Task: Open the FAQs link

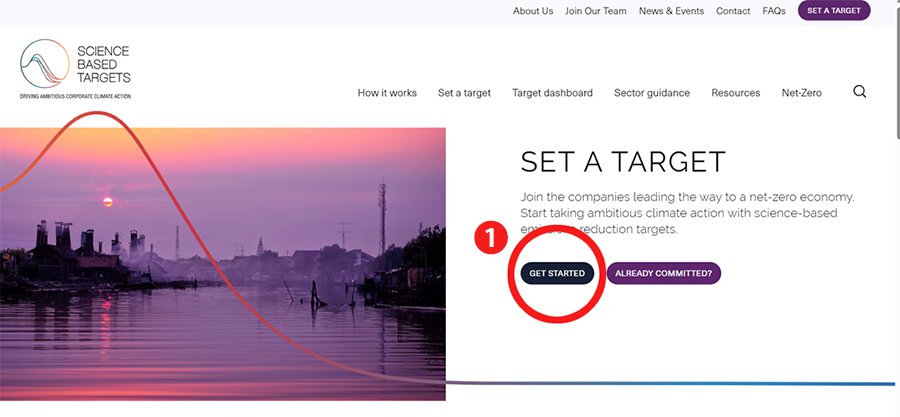Action: click(x=774, y=11)
